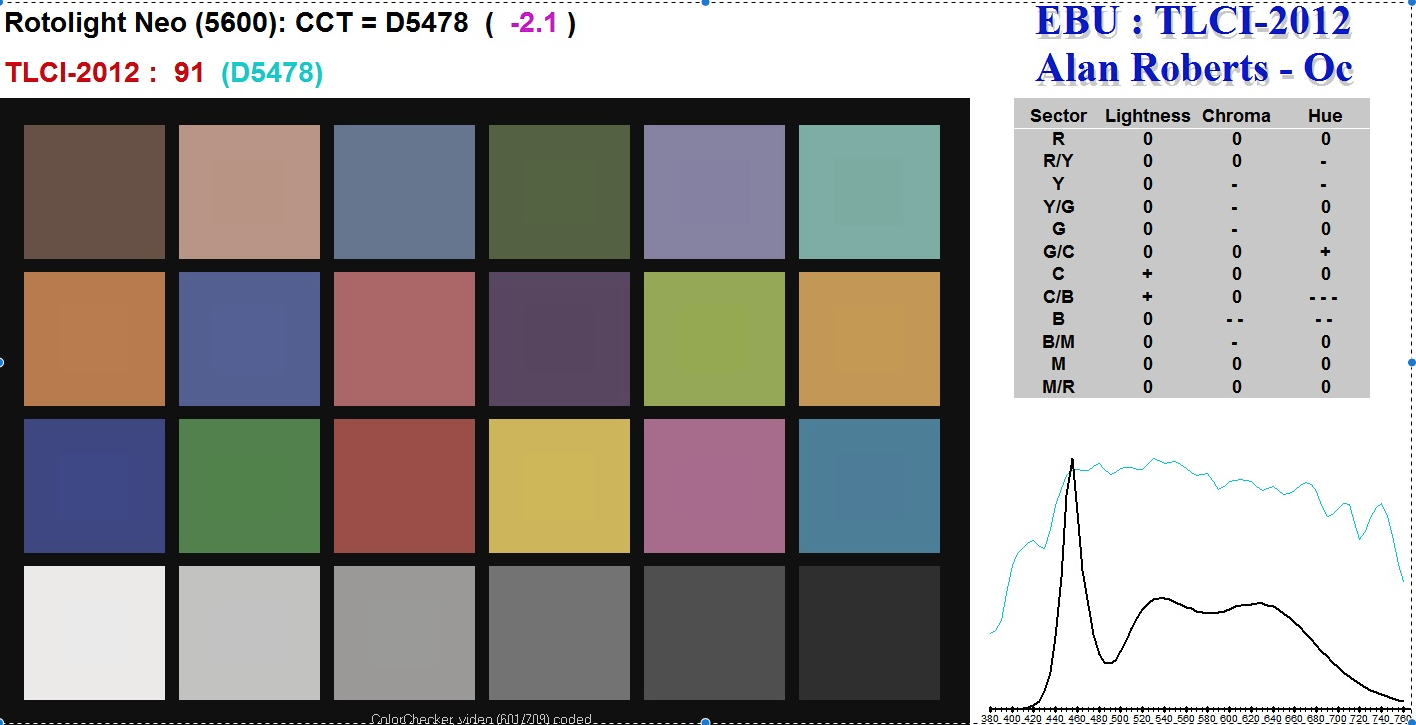This screenshot has width=1416, height=725.
Task: Click the magenta -2.1 value in the title
Action: tap(533, 23)
